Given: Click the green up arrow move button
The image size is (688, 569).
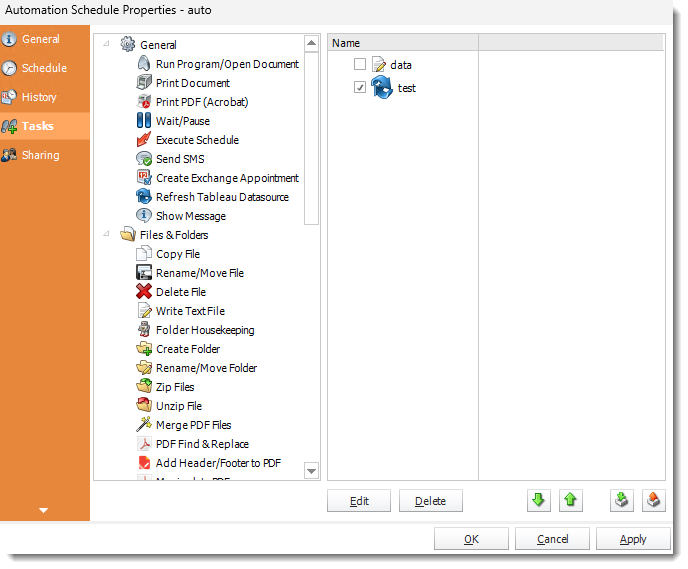Looking at the screenshot, I should point(571,500).
